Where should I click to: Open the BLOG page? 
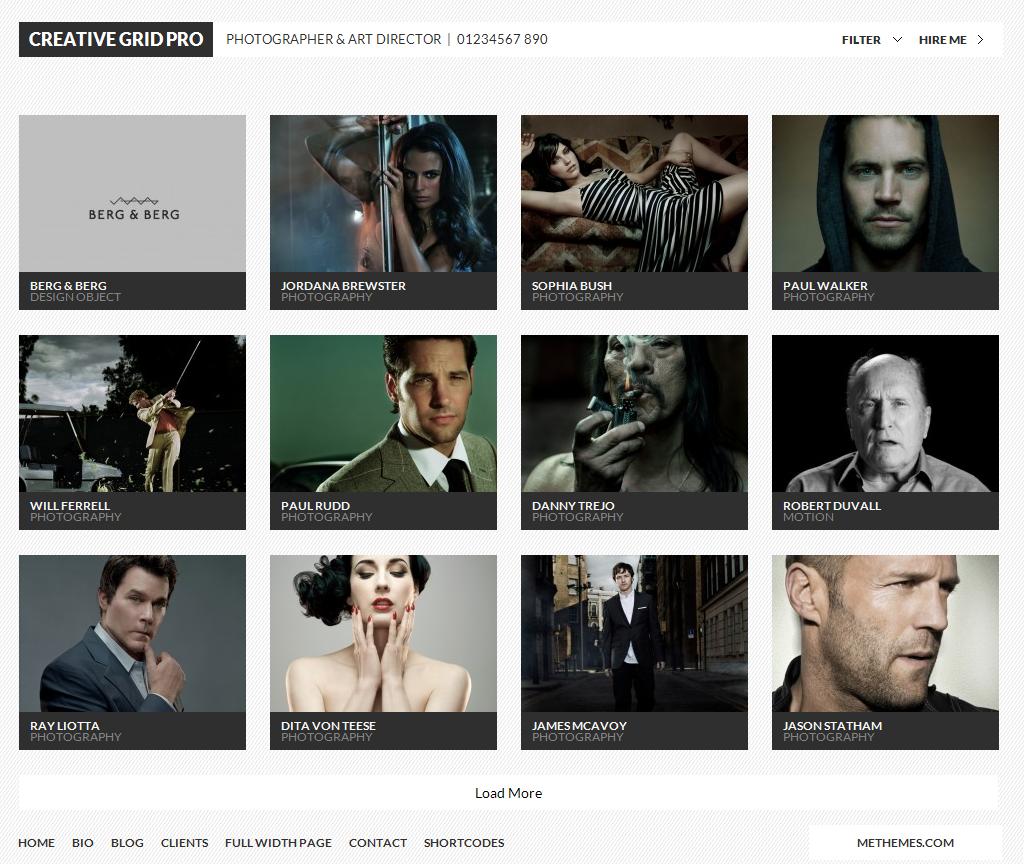tap(127, 843)
